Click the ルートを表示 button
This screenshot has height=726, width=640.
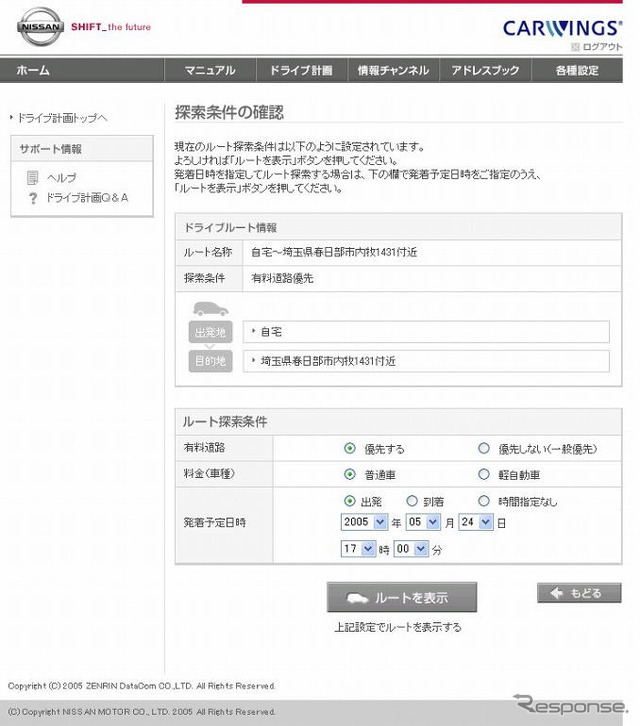(x=402, y=597)
